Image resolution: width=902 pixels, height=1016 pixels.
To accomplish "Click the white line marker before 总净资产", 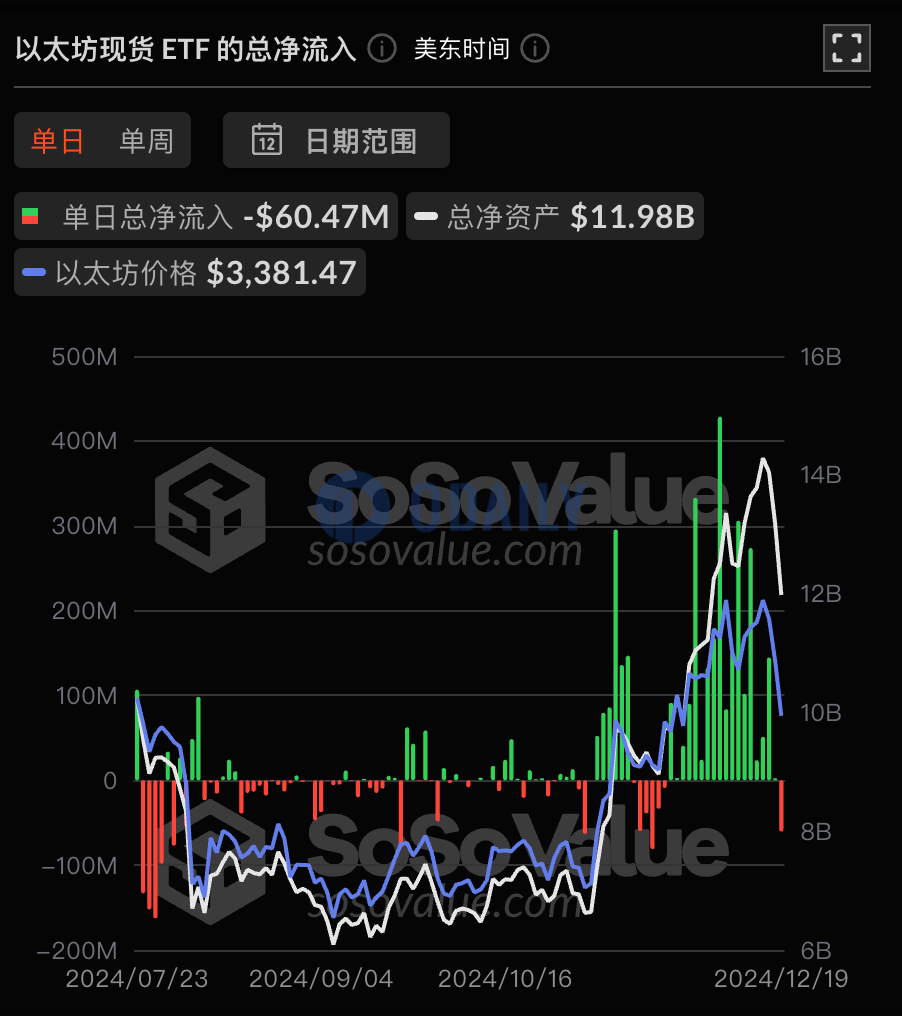I will point(427,217).
